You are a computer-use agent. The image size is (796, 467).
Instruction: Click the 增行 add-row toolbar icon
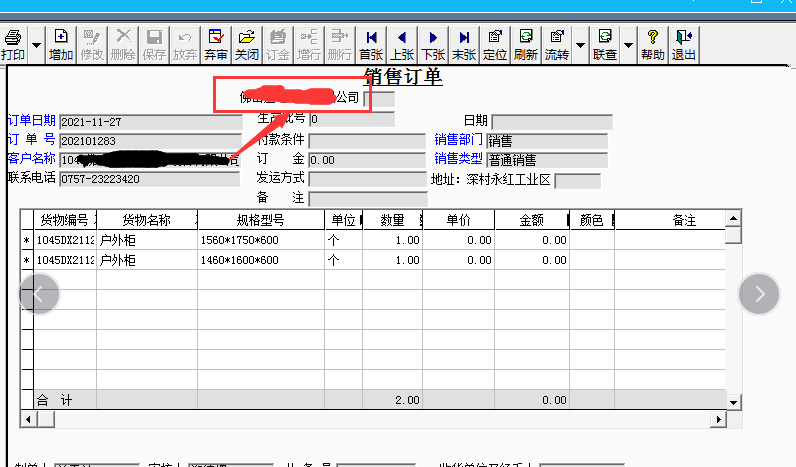click(309, 45)
